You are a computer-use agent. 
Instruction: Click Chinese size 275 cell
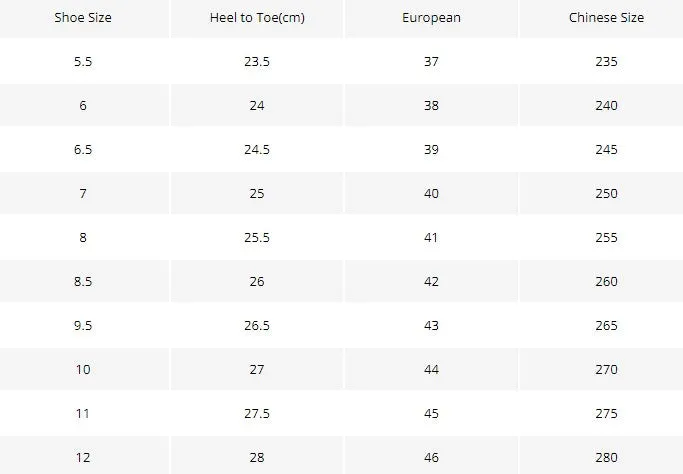tap(606, 413)
